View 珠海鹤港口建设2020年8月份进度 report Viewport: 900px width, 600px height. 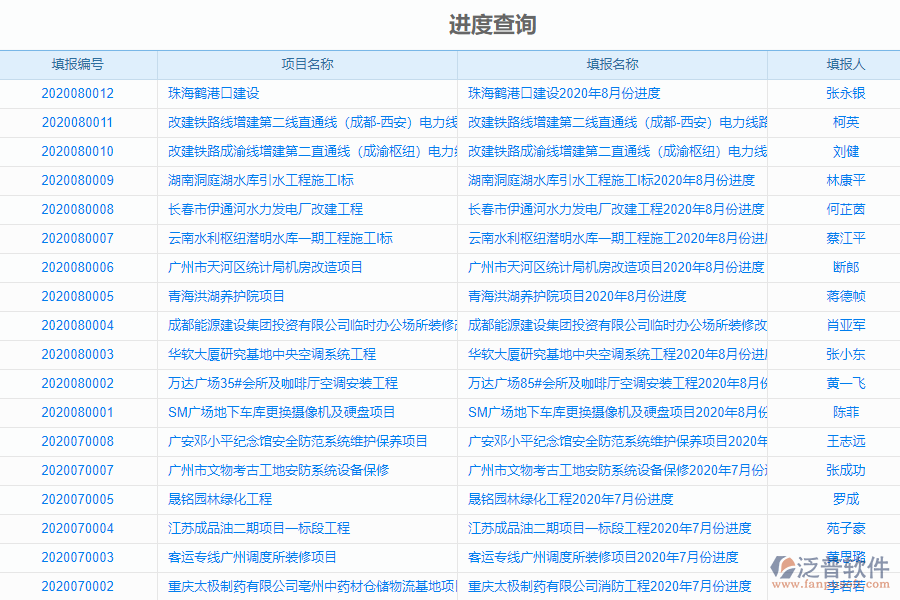point(564,93)
